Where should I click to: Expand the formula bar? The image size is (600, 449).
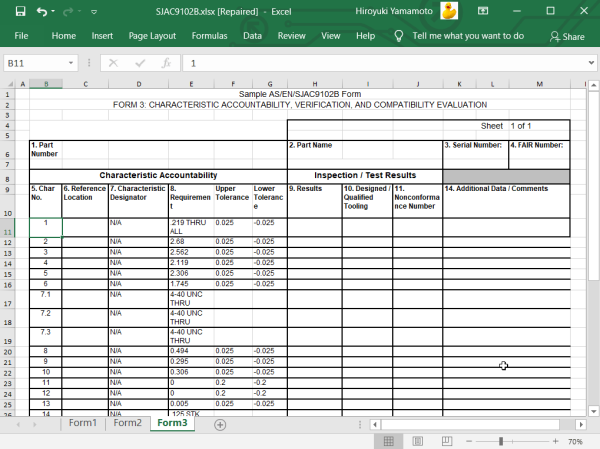[x=589, y=62]
